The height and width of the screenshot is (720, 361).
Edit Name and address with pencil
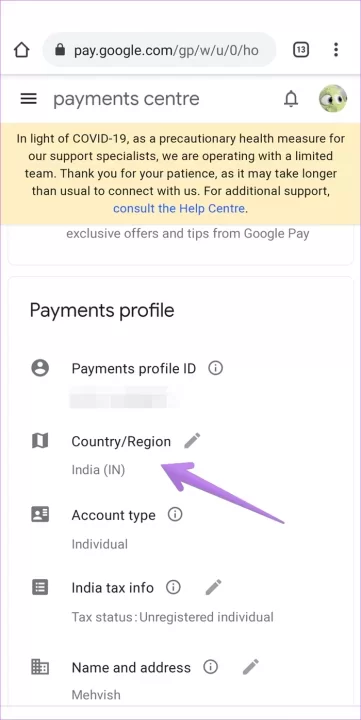(x=251, y=667)
